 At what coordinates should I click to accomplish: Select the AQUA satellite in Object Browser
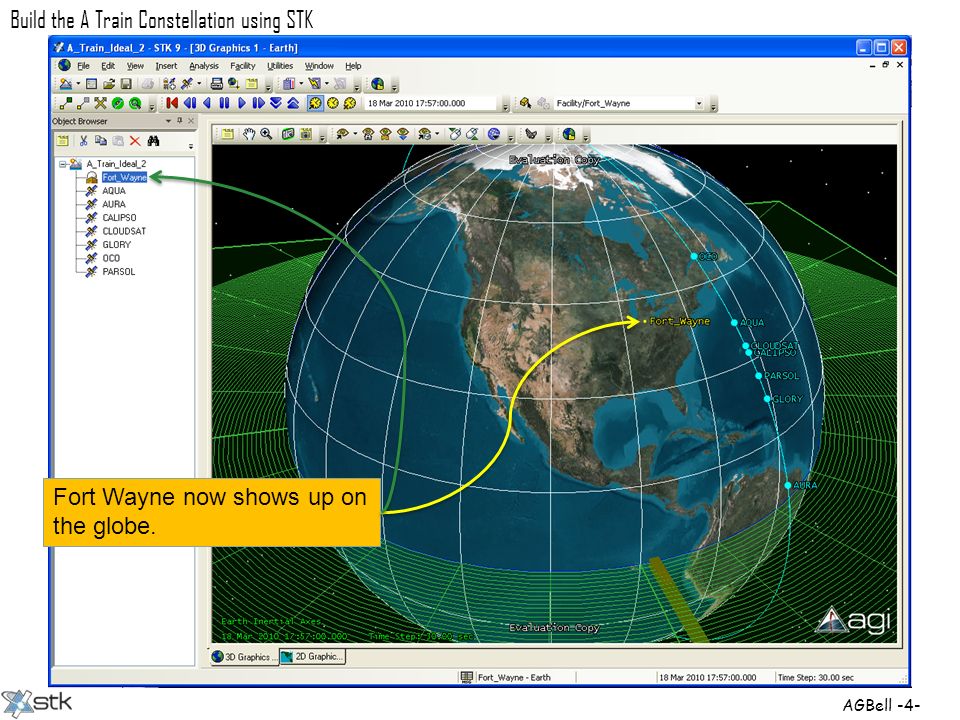pyautogui.click(x=113, y=191)
